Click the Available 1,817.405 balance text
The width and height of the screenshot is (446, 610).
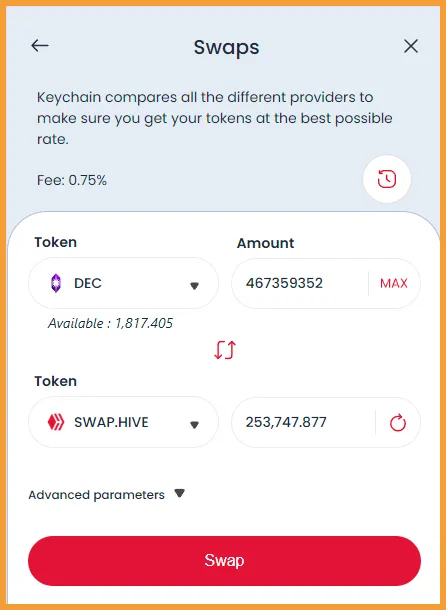[x=110, y=323]
